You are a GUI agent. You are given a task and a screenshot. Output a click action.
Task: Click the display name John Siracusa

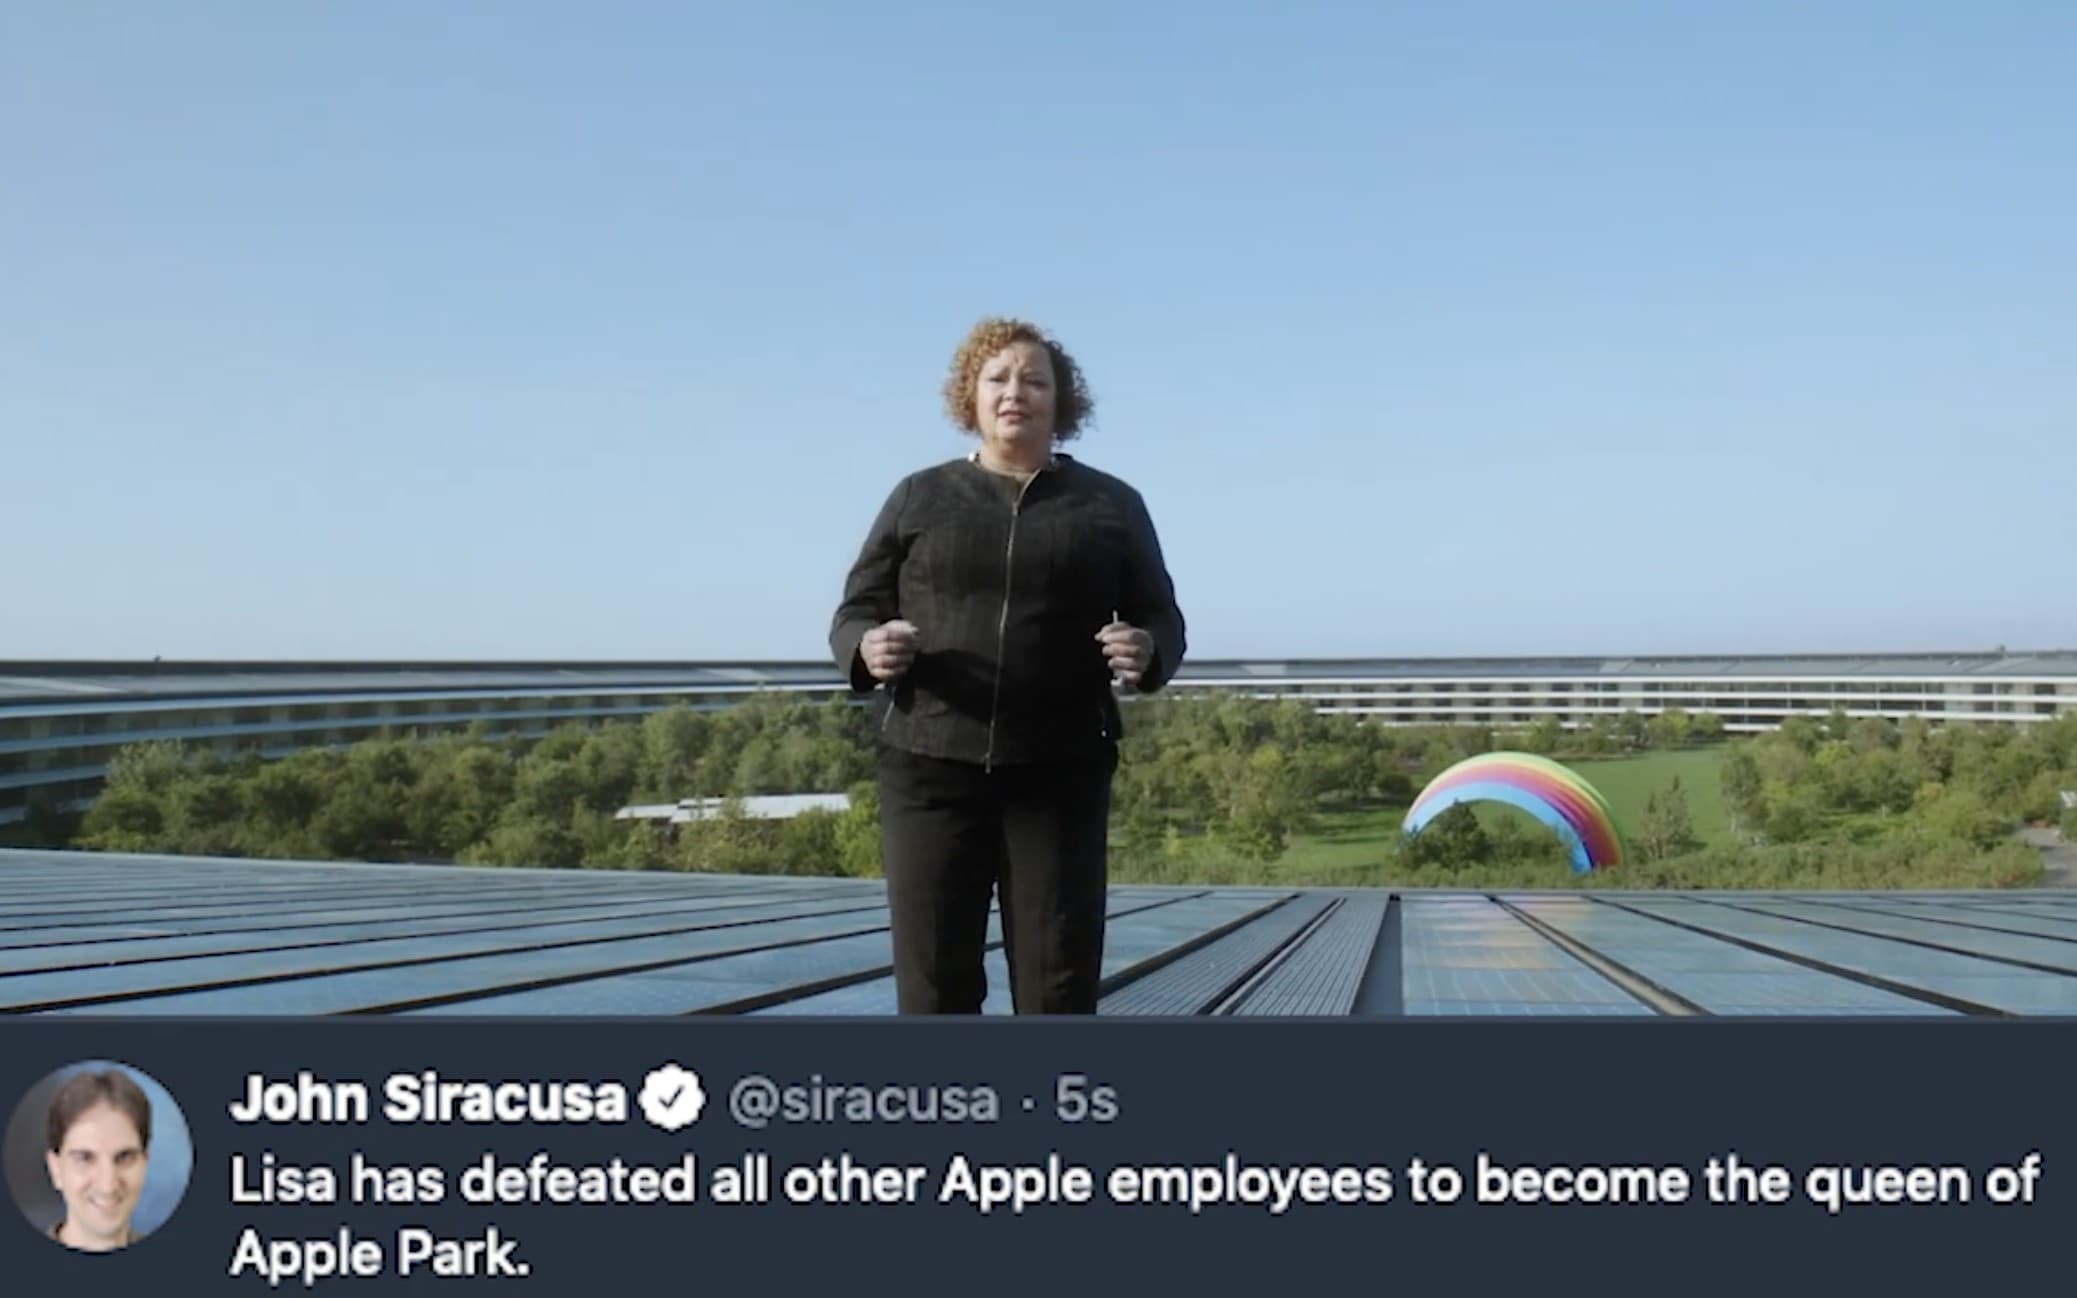click(x=429, y=1098)
